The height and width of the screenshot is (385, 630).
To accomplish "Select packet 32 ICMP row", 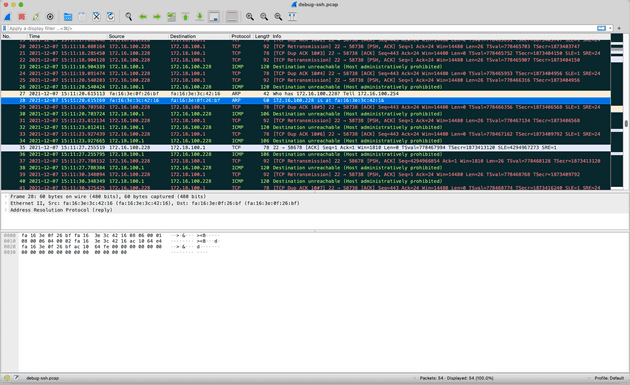I will tap(305, 127).
